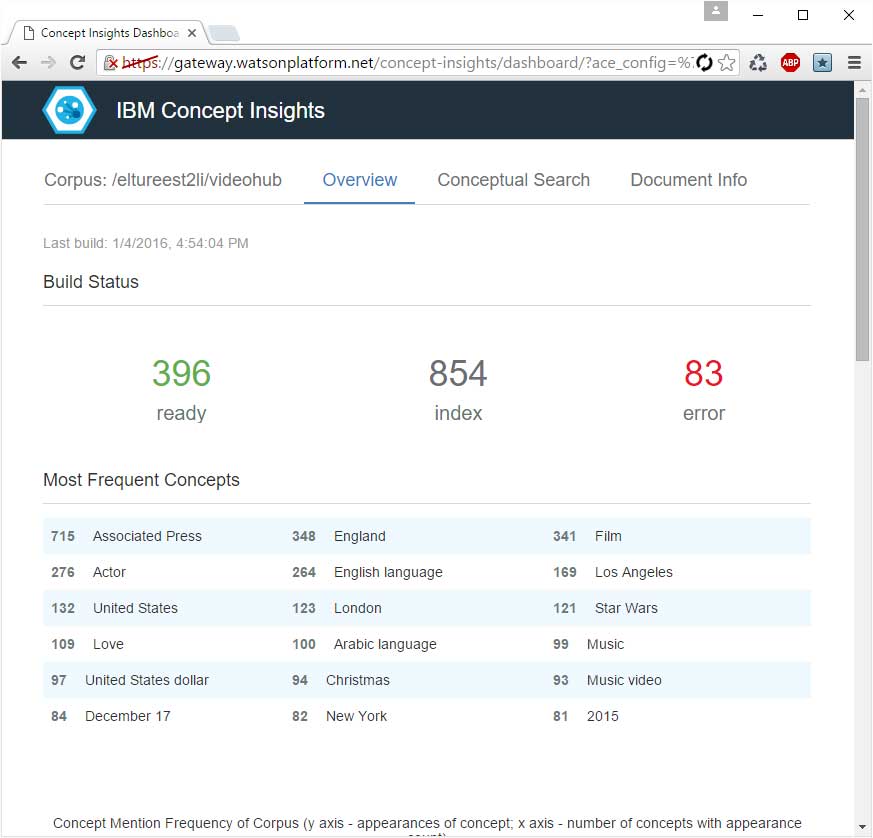Open the recycle extension icon

point(758,62)
